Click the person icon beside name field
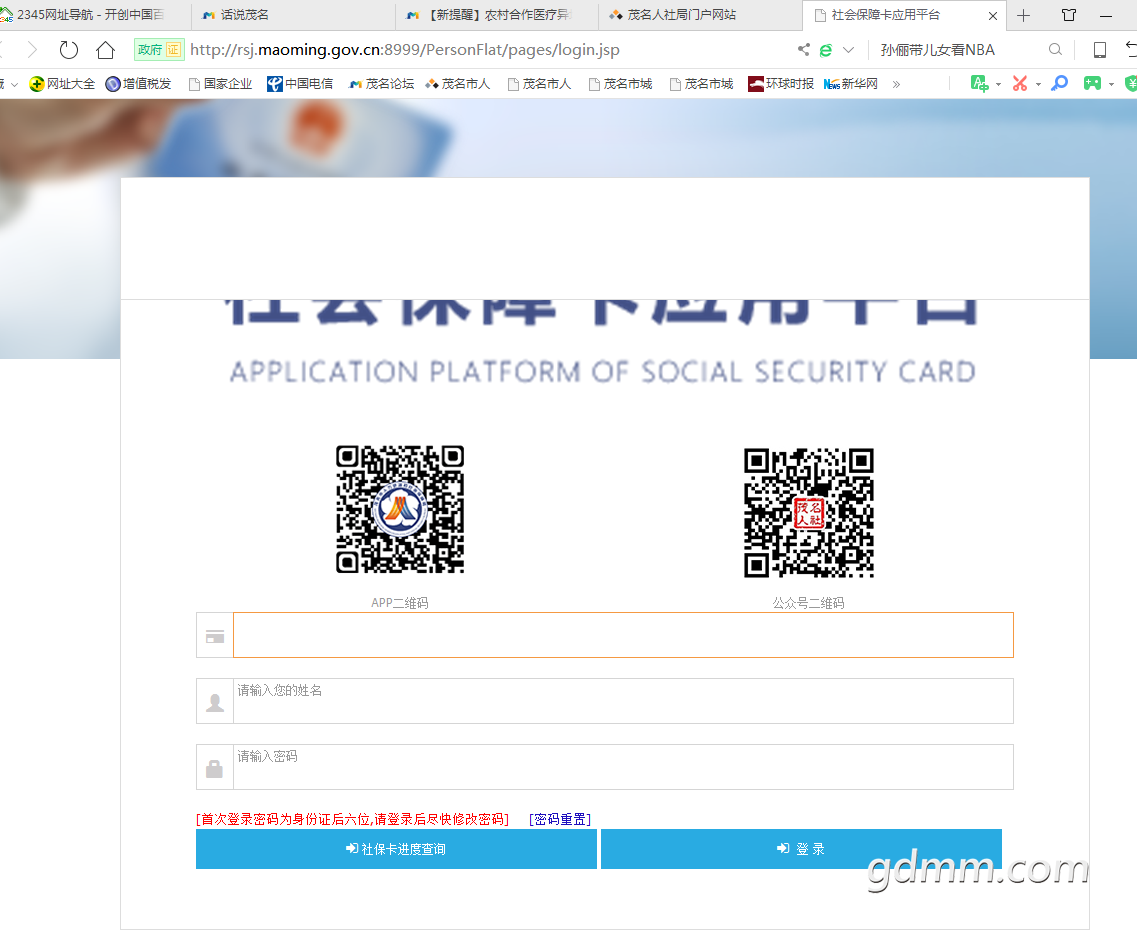 click(215, 702)
